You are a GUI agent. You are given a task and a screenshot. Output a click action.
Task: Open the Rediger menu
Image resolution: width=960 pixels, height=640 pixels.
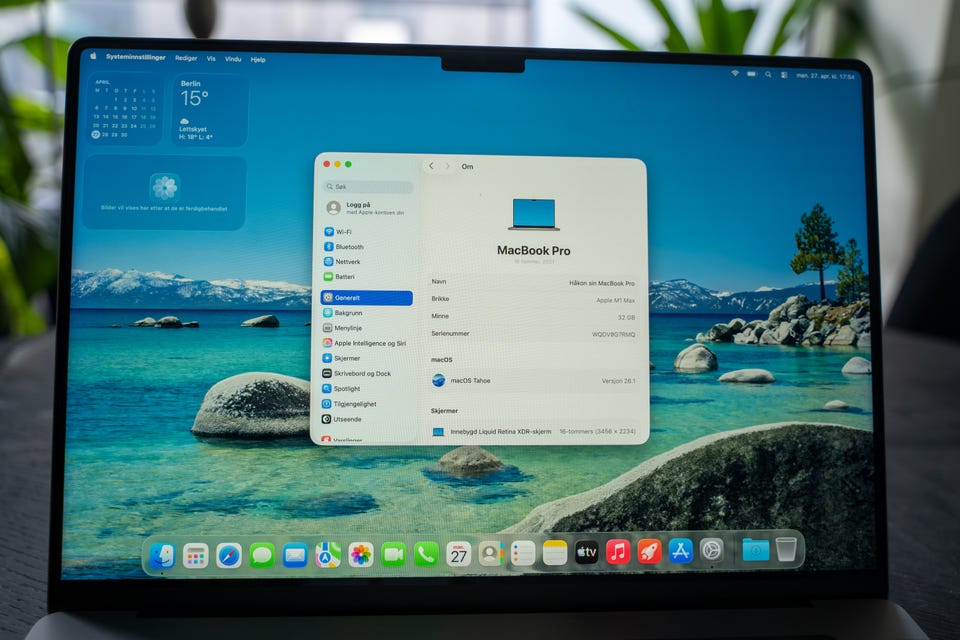click(x=186, y=58)
